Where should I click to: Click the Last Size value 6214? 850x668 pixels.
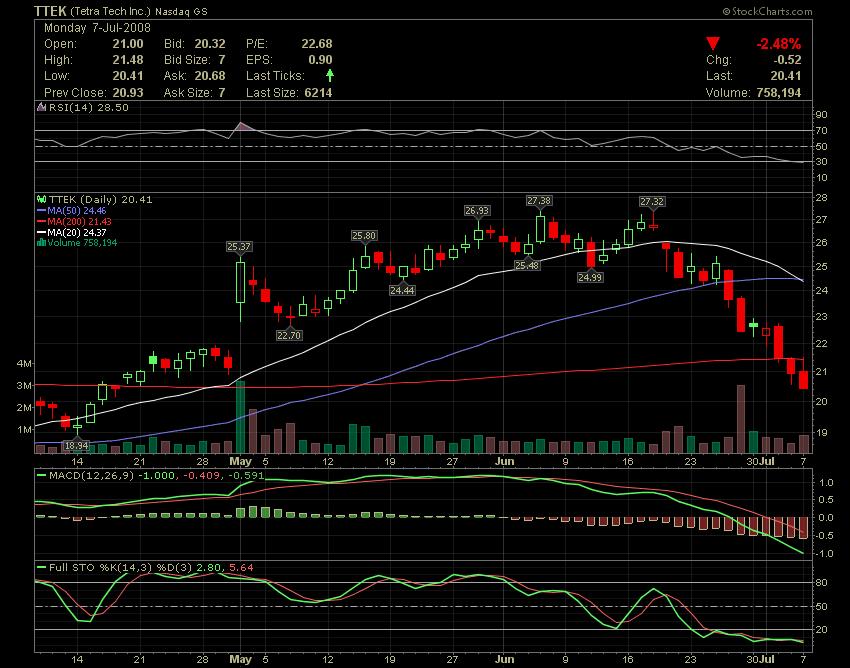click(x=318, y=93)
